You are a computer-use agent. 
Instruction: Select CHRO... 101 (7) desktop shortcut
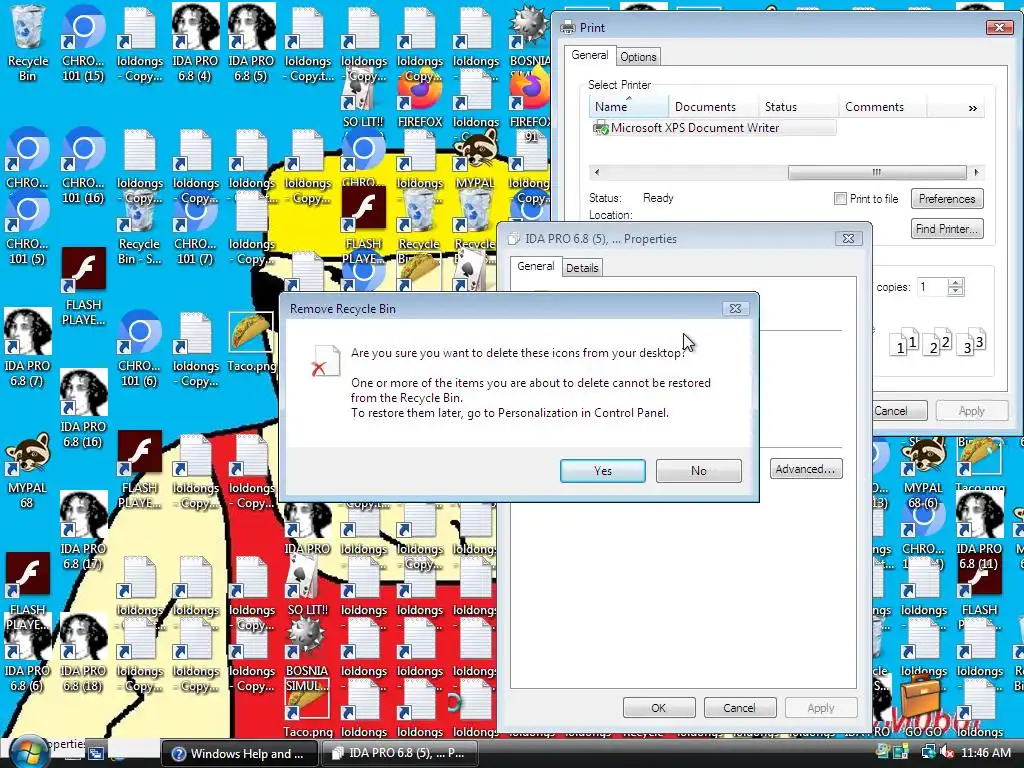coord(195,227)
